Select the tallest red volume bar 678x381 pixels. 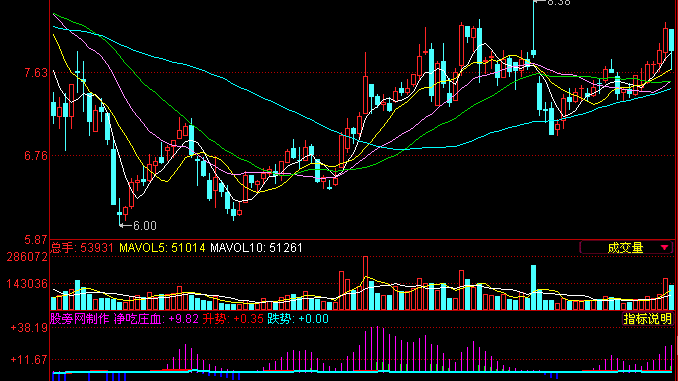pos(365,283)
